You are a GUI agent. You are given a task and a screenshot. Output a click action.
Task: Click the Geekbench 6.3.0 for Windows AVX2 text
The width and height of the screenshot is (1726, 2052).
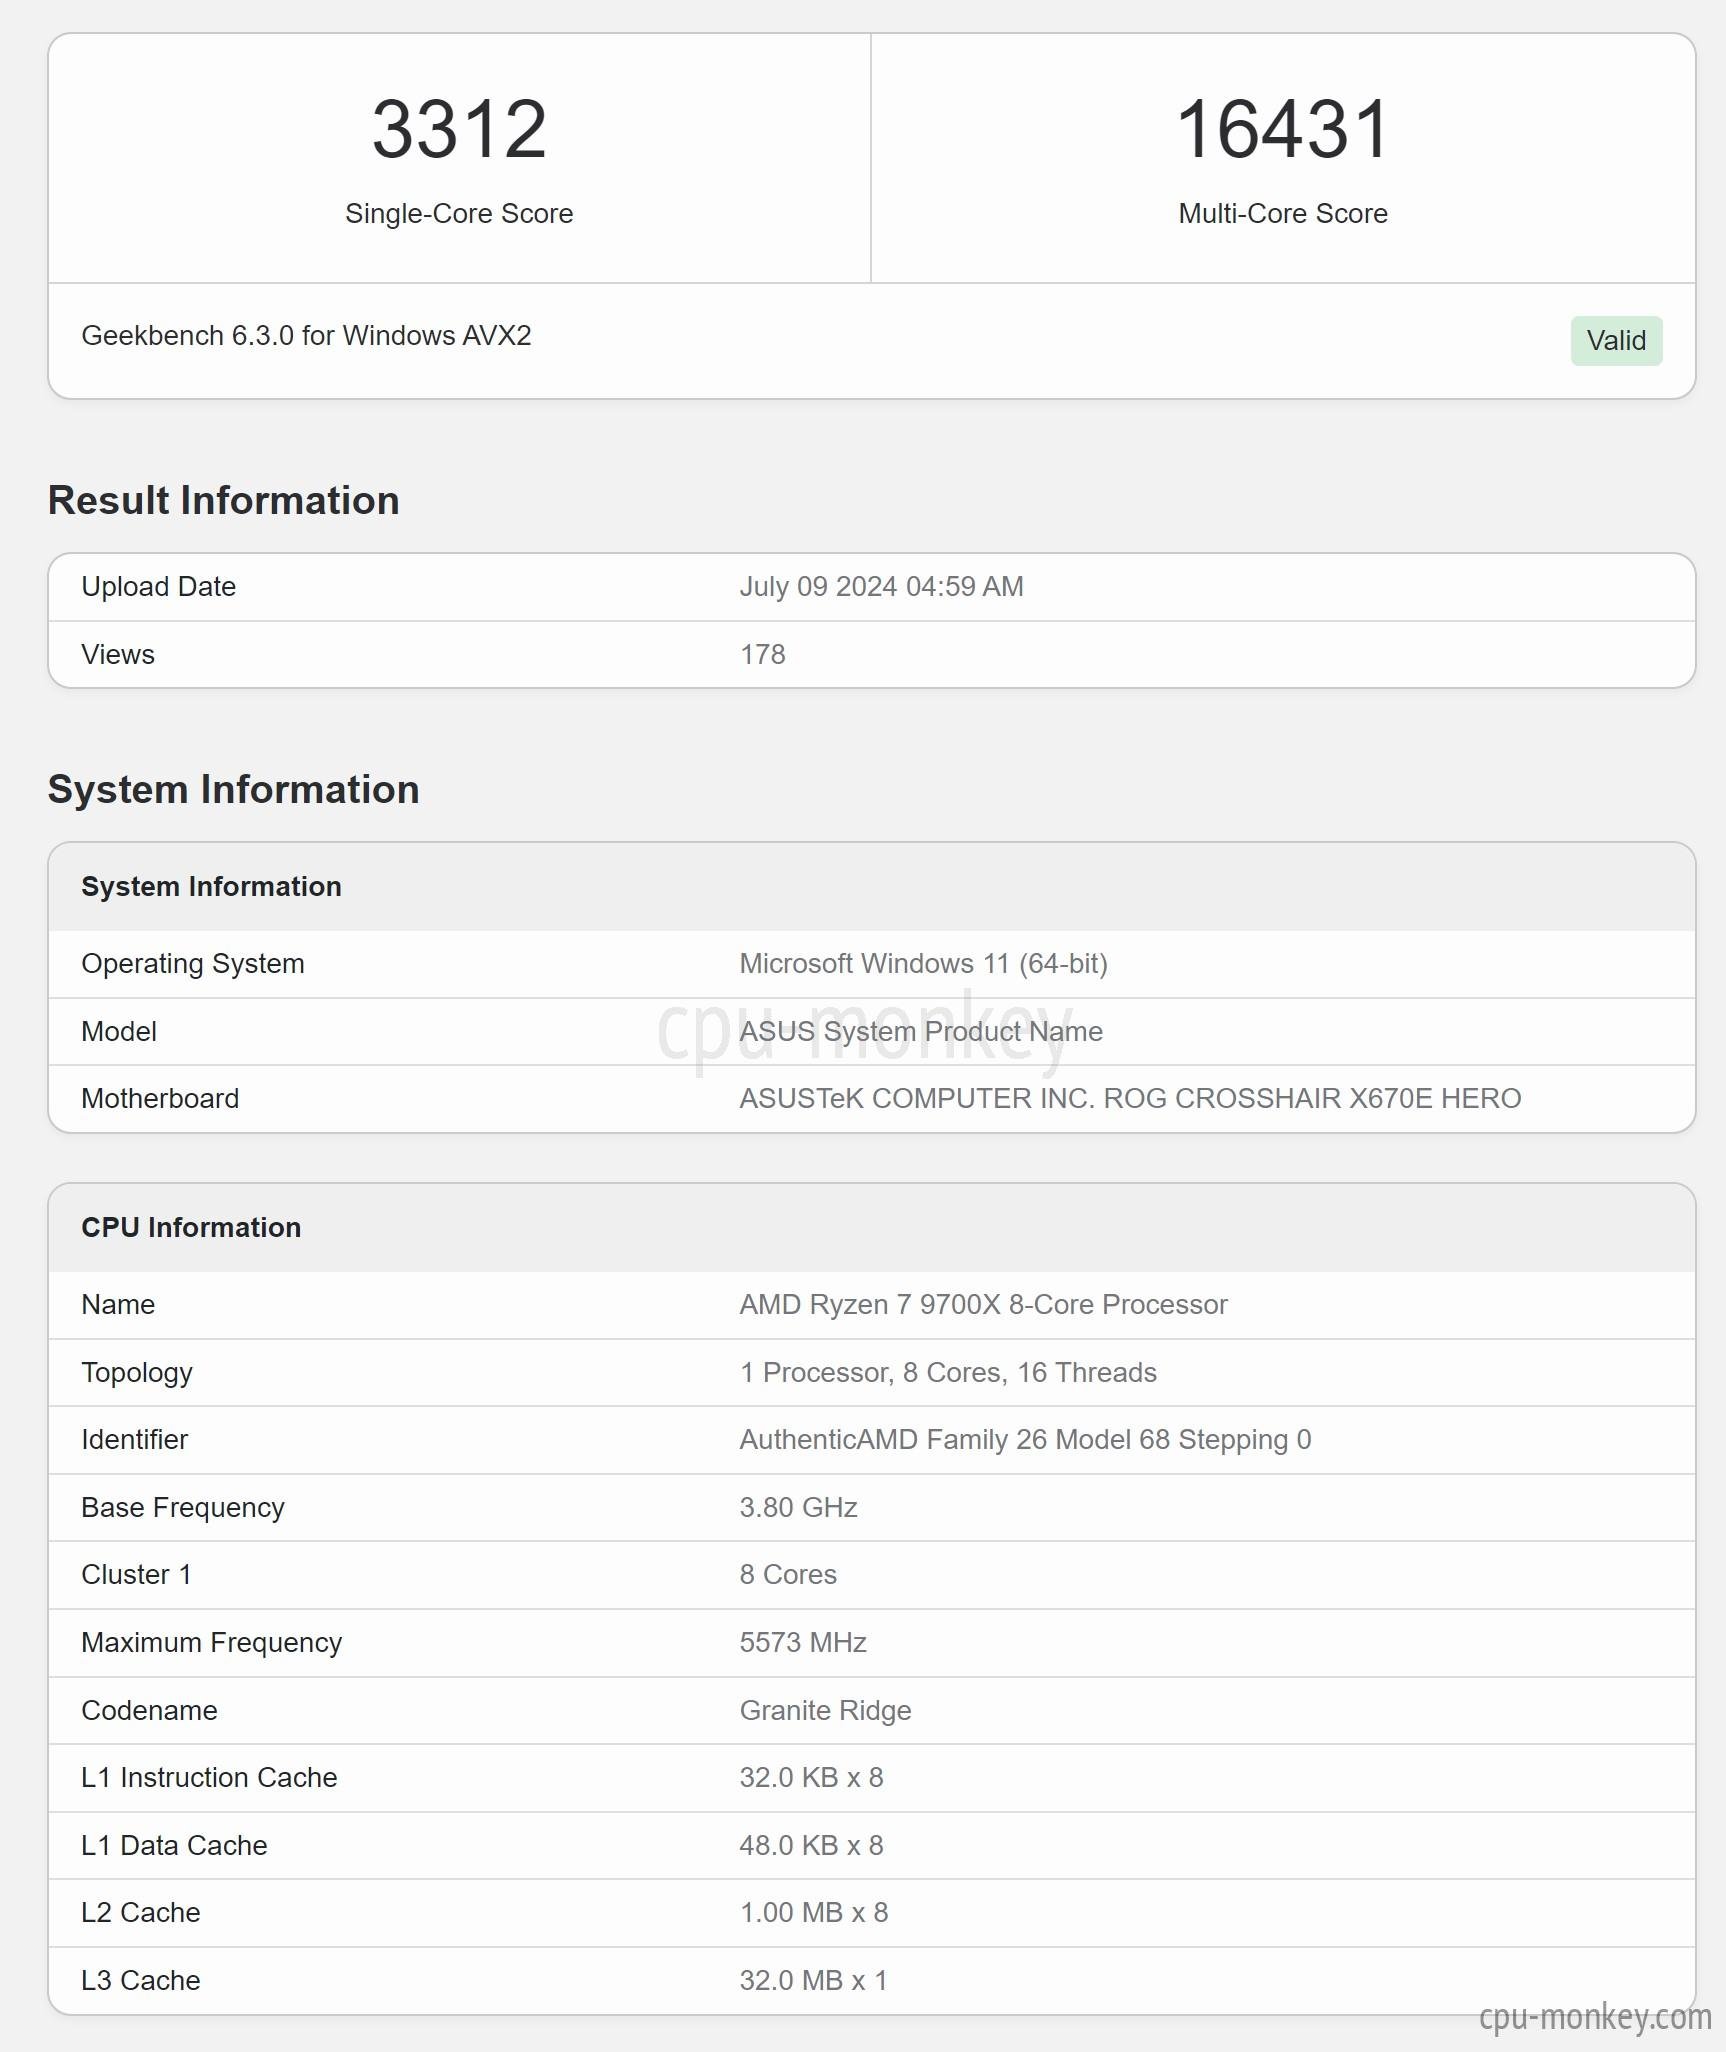point(306,336)
